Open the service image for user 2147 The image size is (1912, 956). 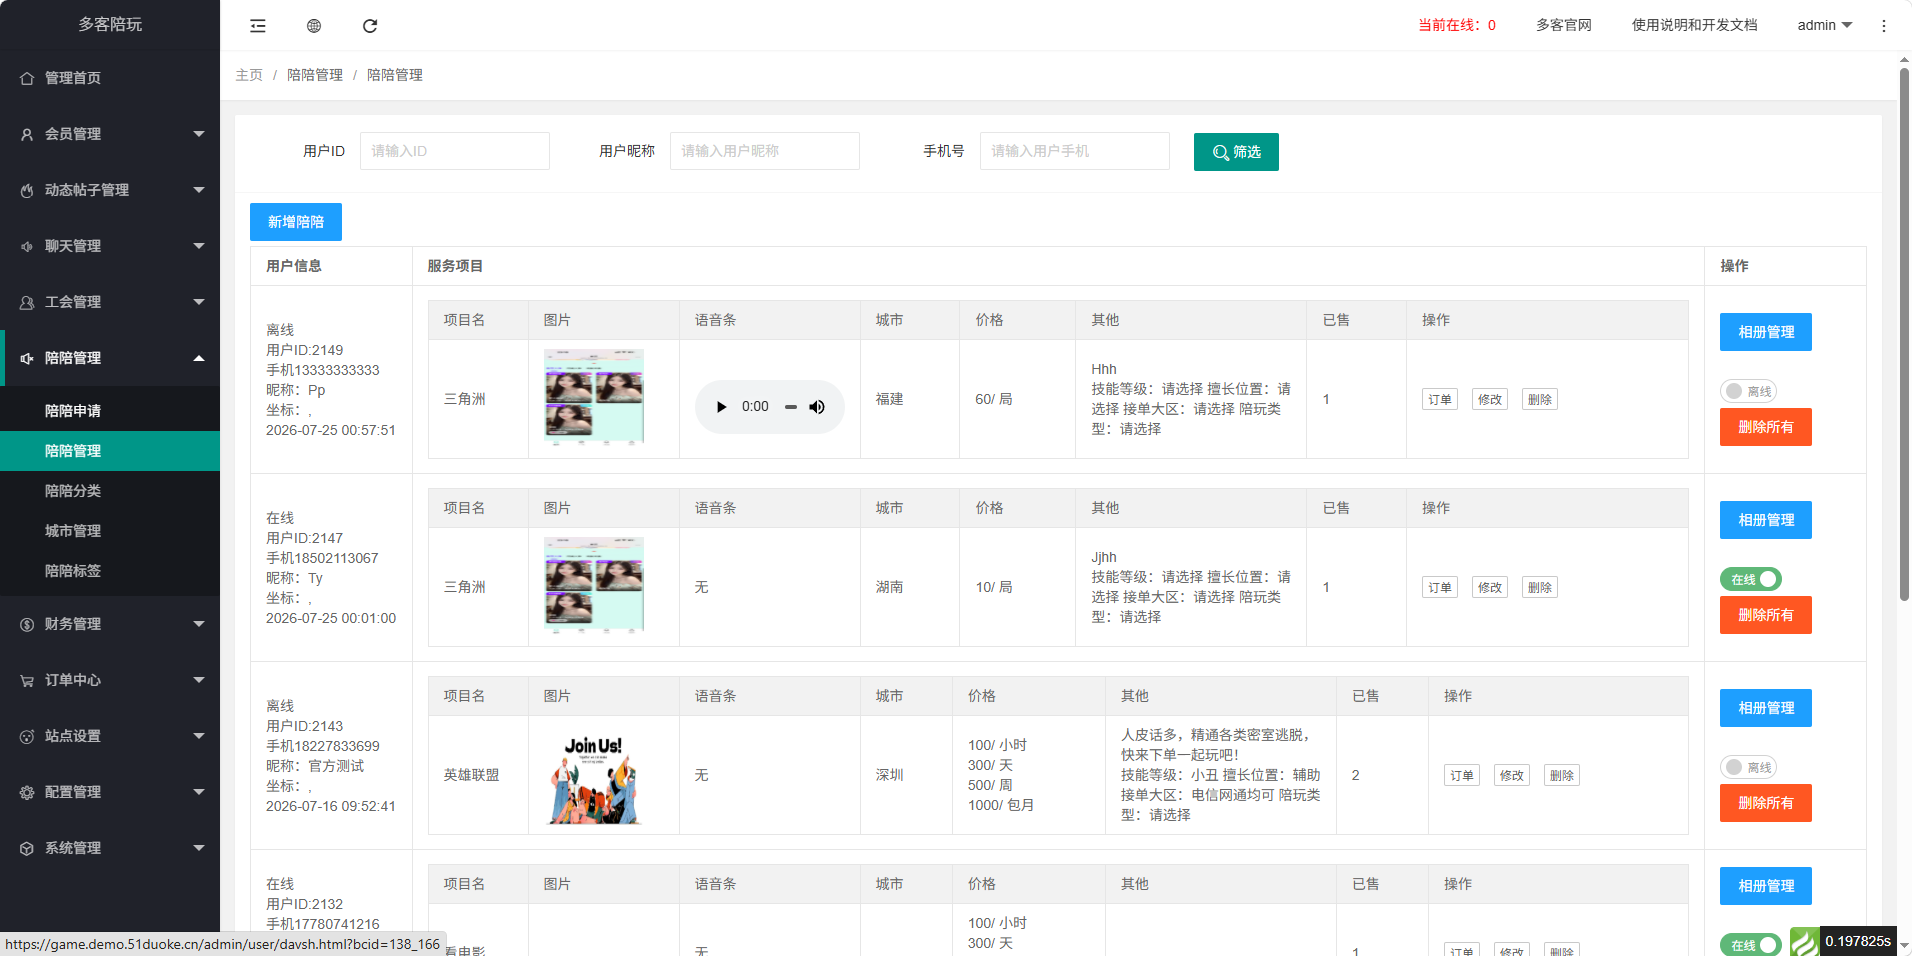[594, 585]
